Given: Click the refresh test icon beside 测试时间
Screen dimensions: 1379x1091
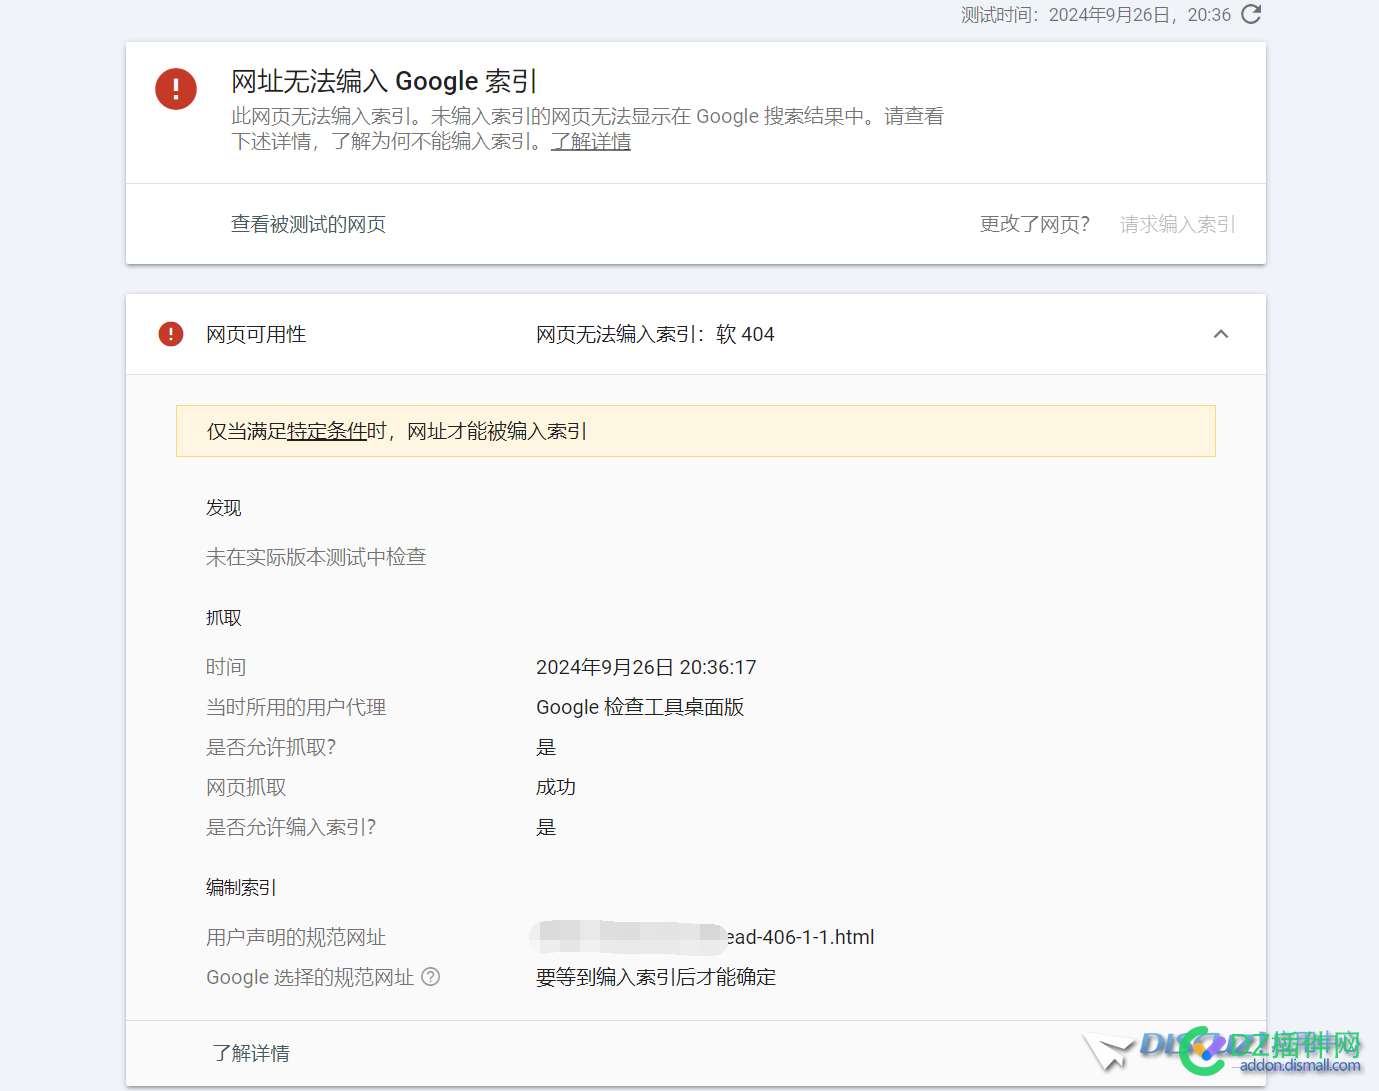Looking at the screenshot, I should (x=1251, y=14).
